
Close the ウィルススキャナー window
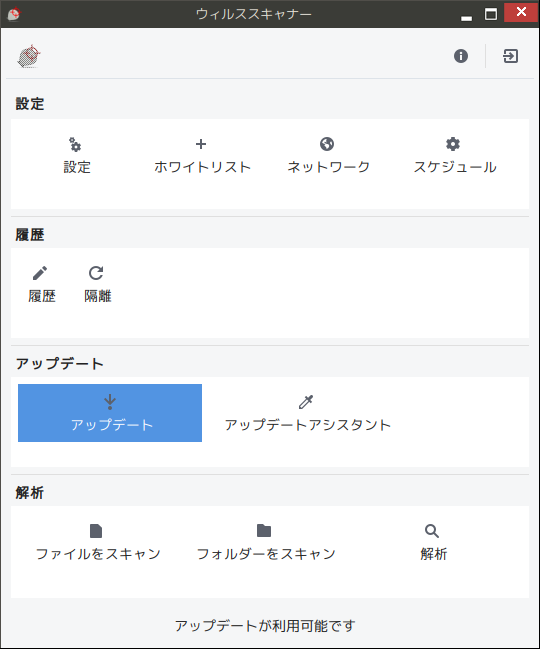521,12
